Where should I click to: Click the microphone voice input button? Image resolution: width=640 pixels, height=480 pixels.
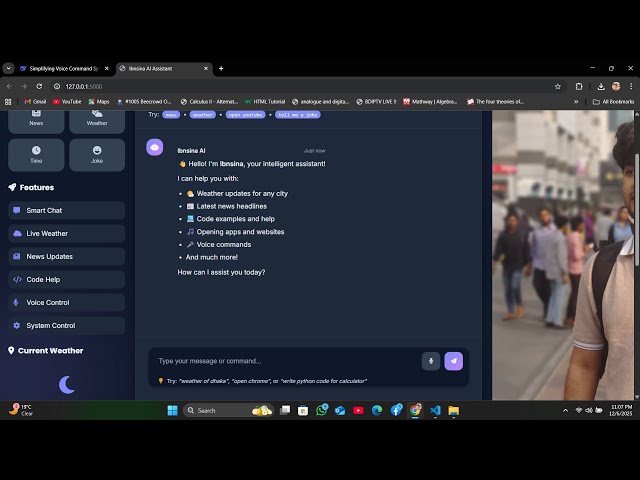(x=431, y=361)
